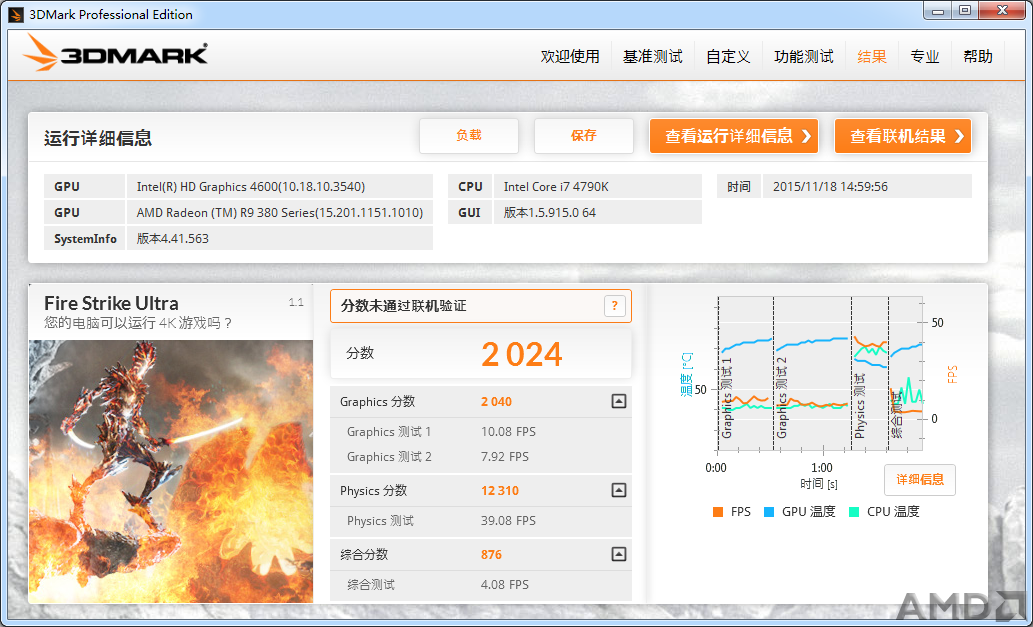The width and height of the screenshot is (1033, 627).
Task: Open the 专业 tab
Action: click(x=924, y=57)
